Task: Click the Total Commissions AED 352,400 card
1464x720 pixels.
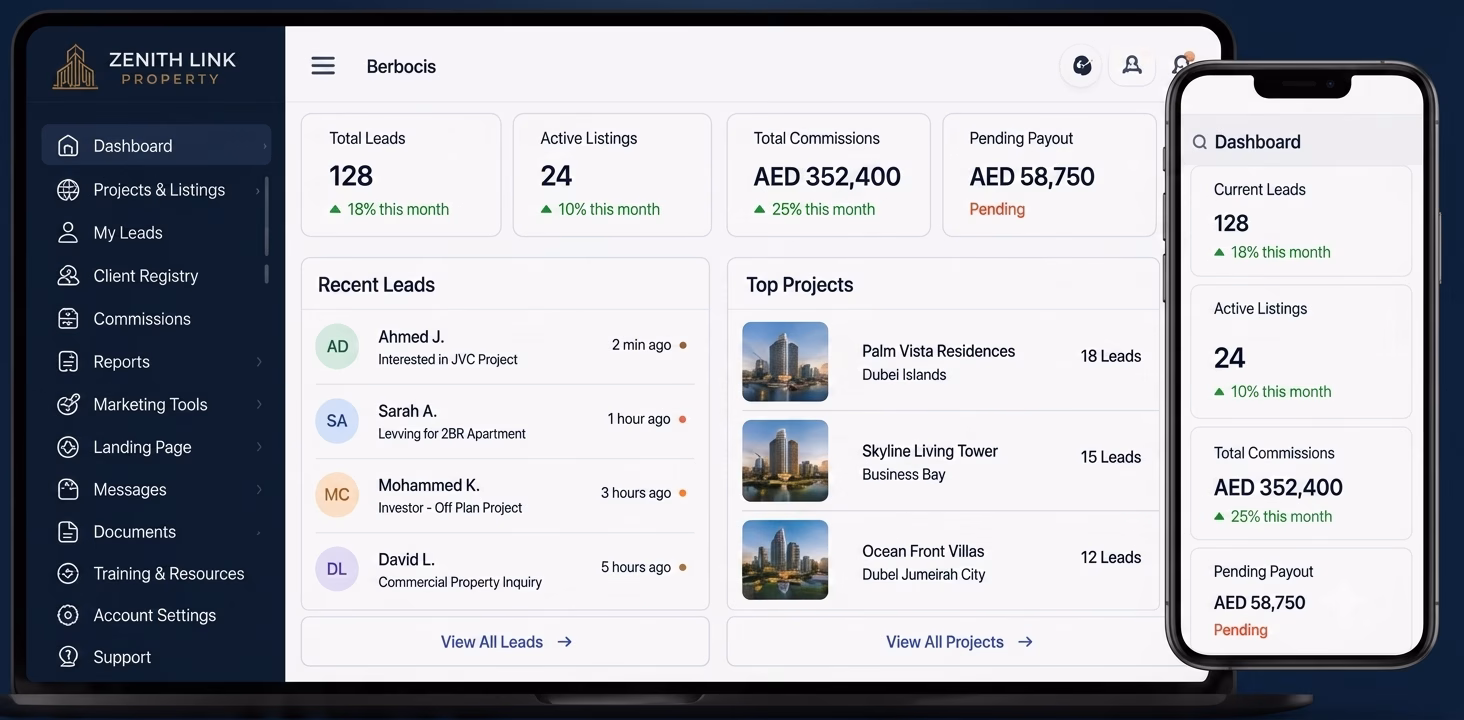Action: tap(828, 175)
